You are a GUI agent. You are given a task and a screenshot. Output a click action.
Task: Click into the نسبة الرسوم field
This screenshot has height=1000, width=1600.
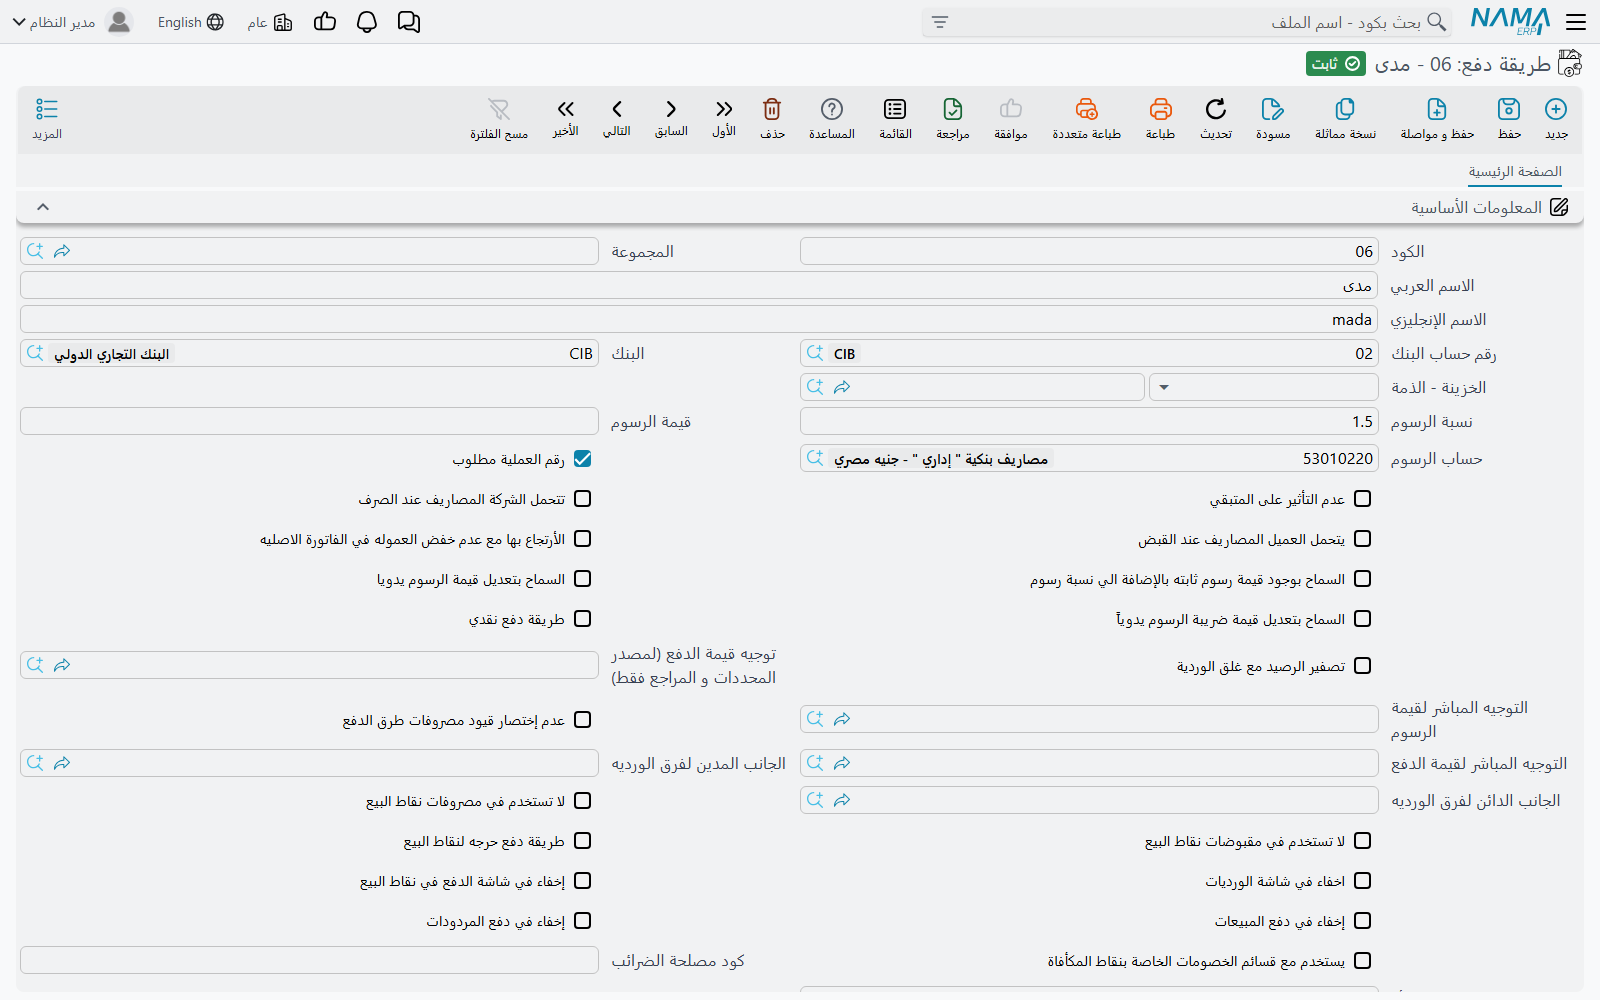pos(1089,421)
